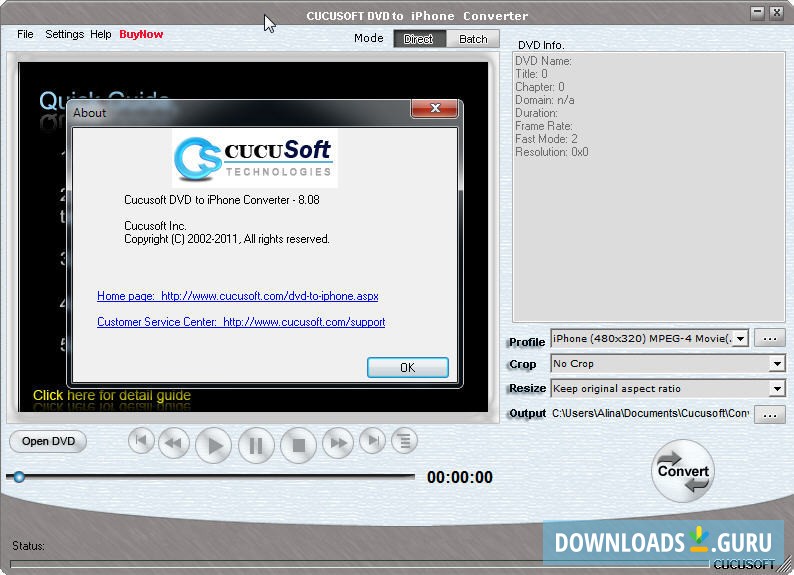Expand the Crop dropdown
The image size is (794, 575).
click(x=777, y=363)
